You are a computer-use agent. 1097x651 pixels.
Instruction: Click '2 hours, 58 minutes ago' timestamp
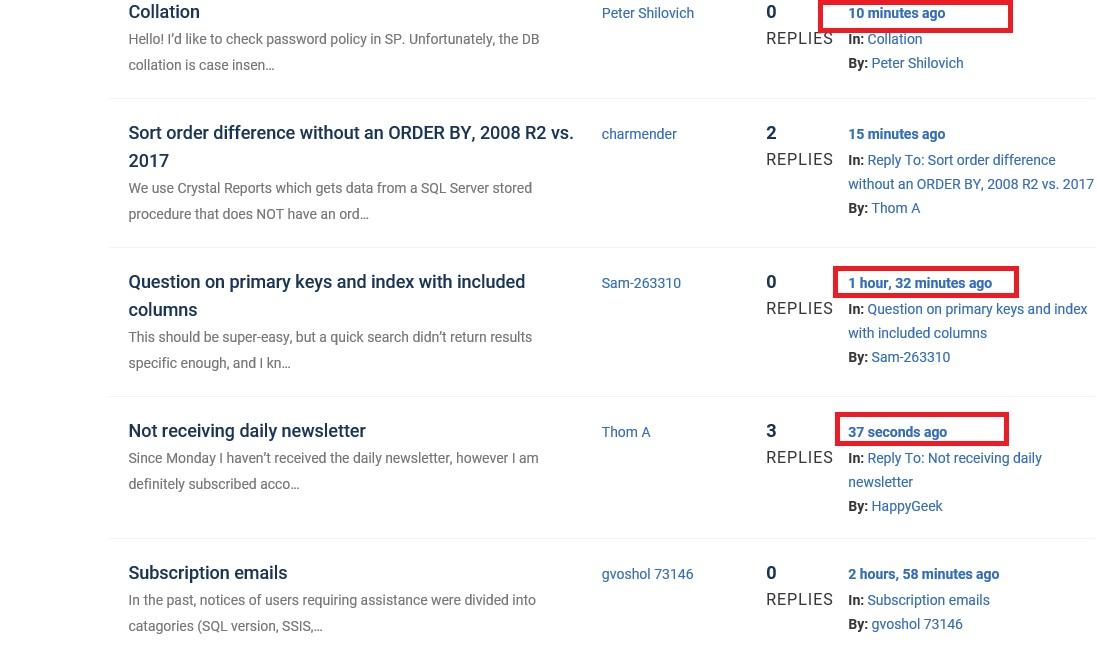point(923,574)
